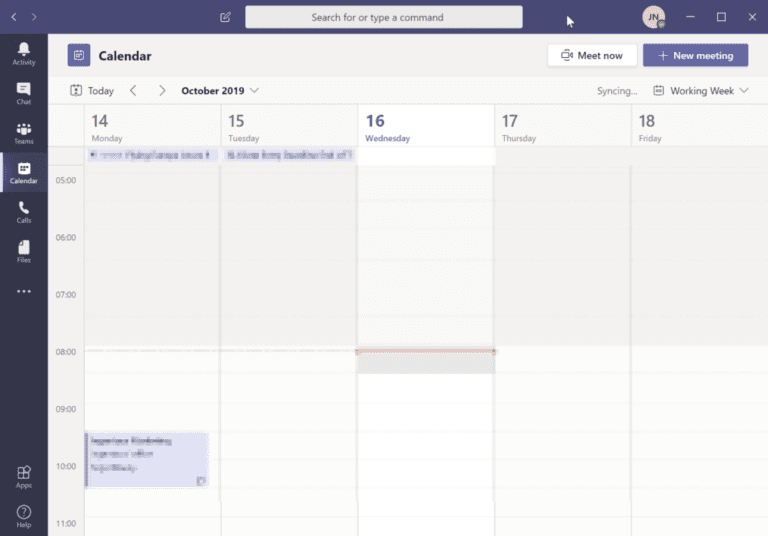768x536 pixels.
Task: Open the Help menu
Action: pos(24,516)
